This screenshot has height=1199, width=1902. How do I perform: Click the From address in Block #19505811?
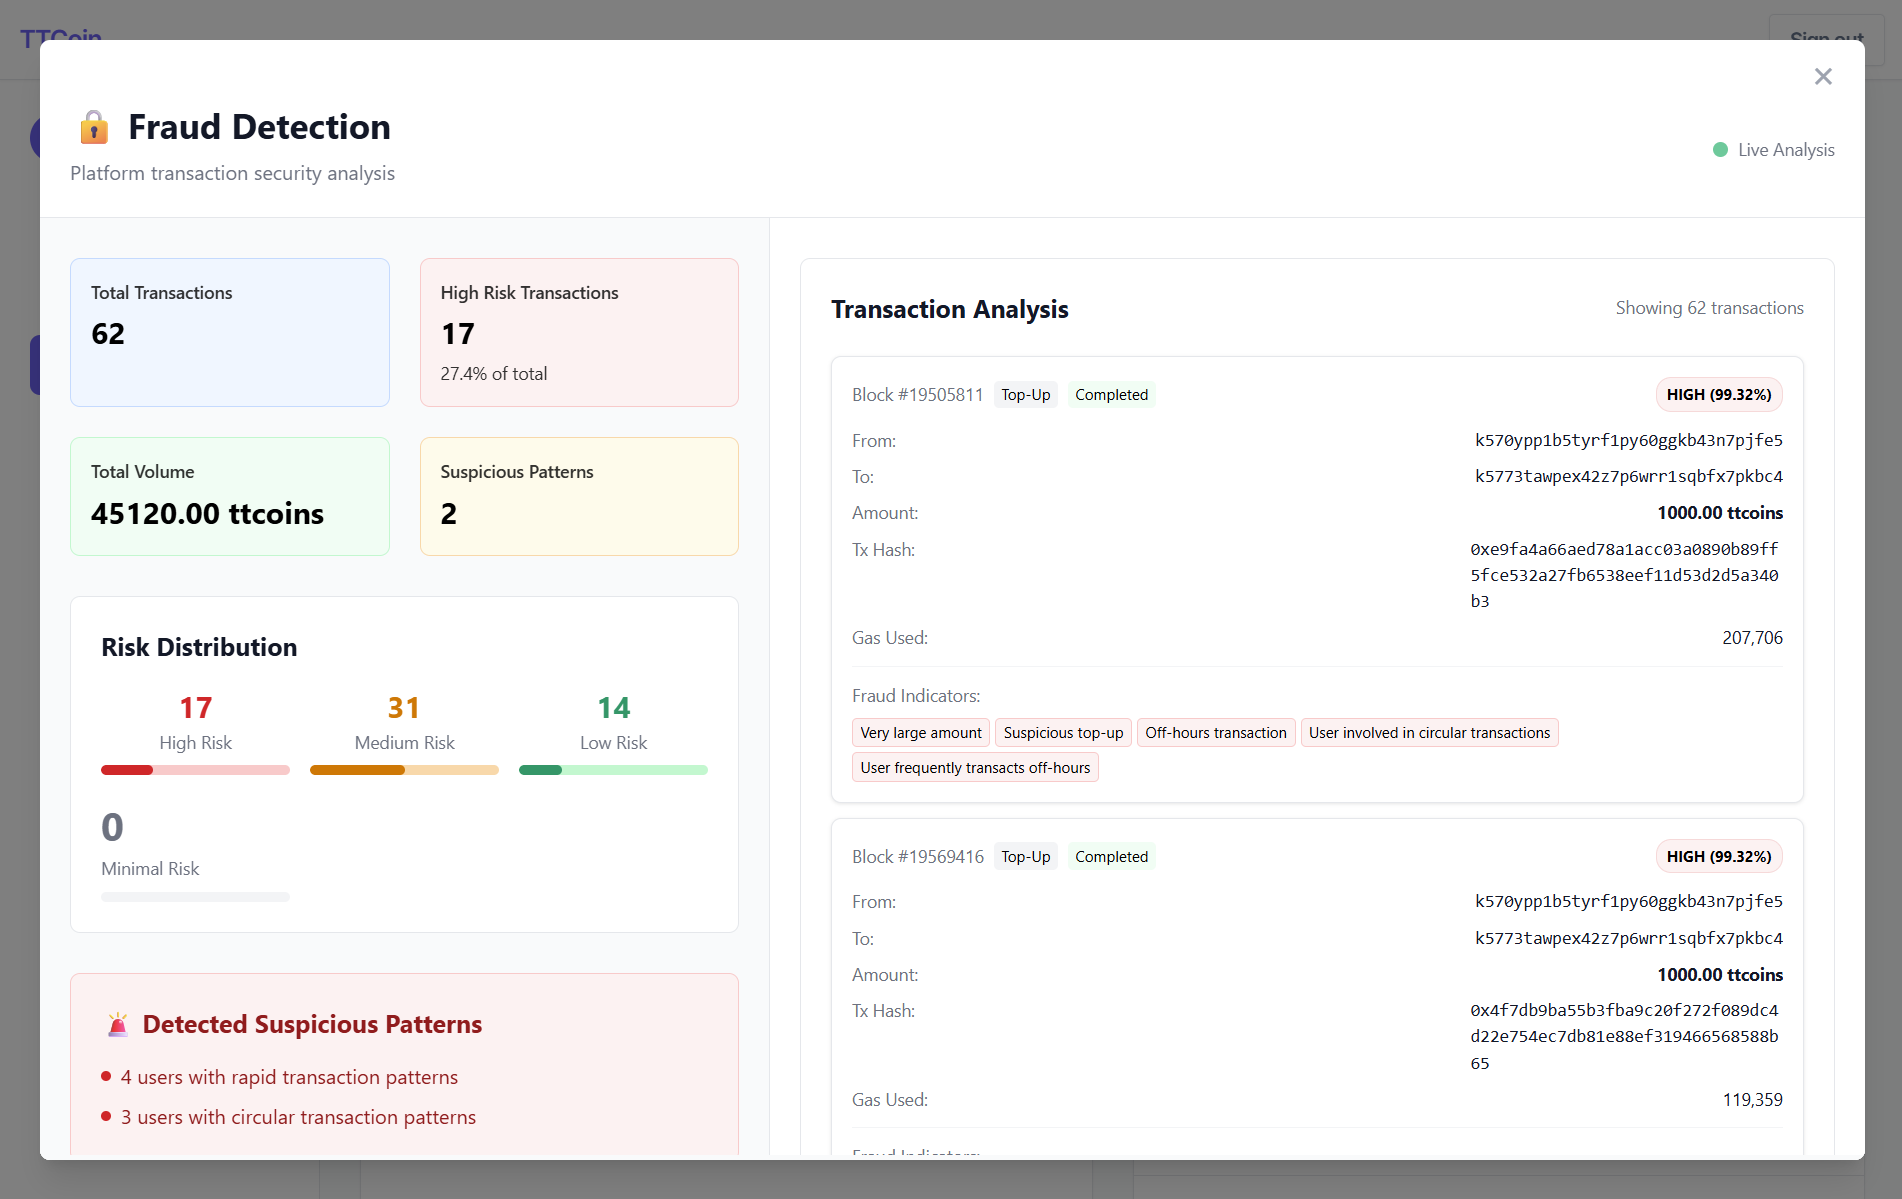pos(1628,441)
